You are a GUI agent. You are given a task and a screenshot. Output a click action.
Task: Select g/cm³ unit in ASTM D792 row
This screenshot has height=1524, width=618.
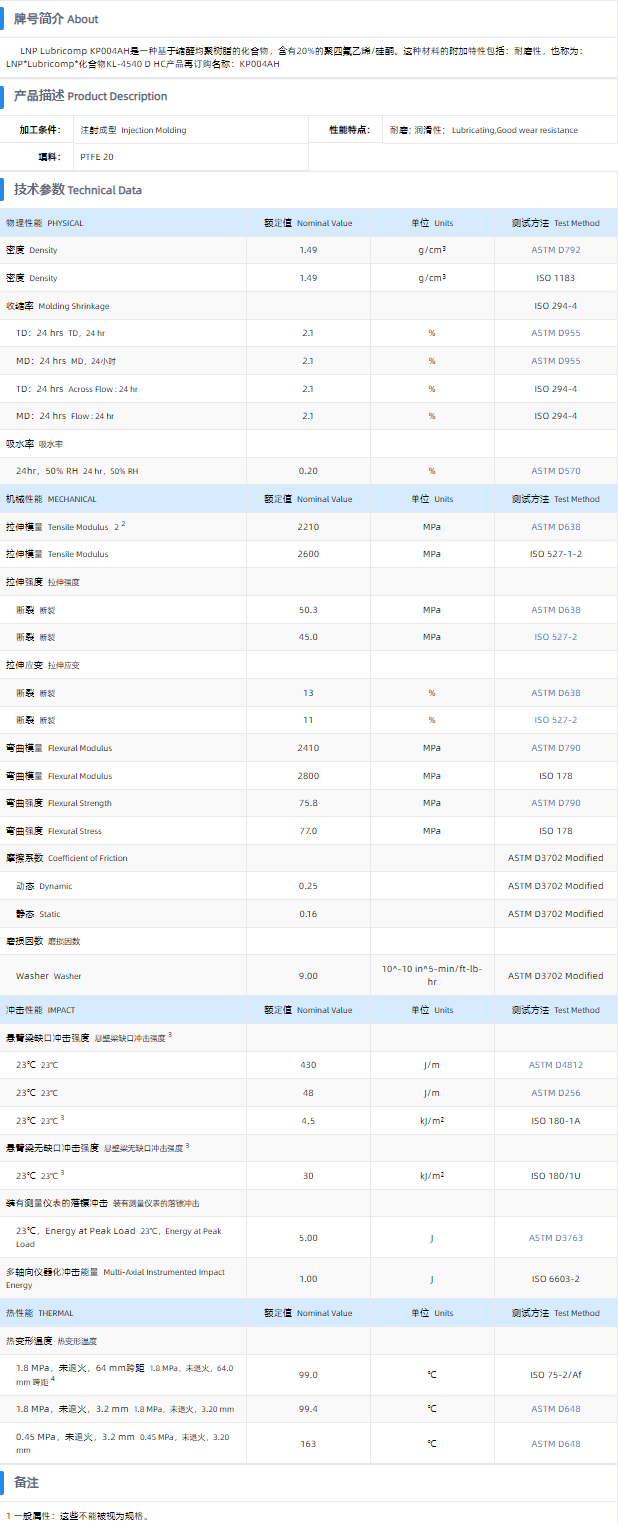(432, 250)
